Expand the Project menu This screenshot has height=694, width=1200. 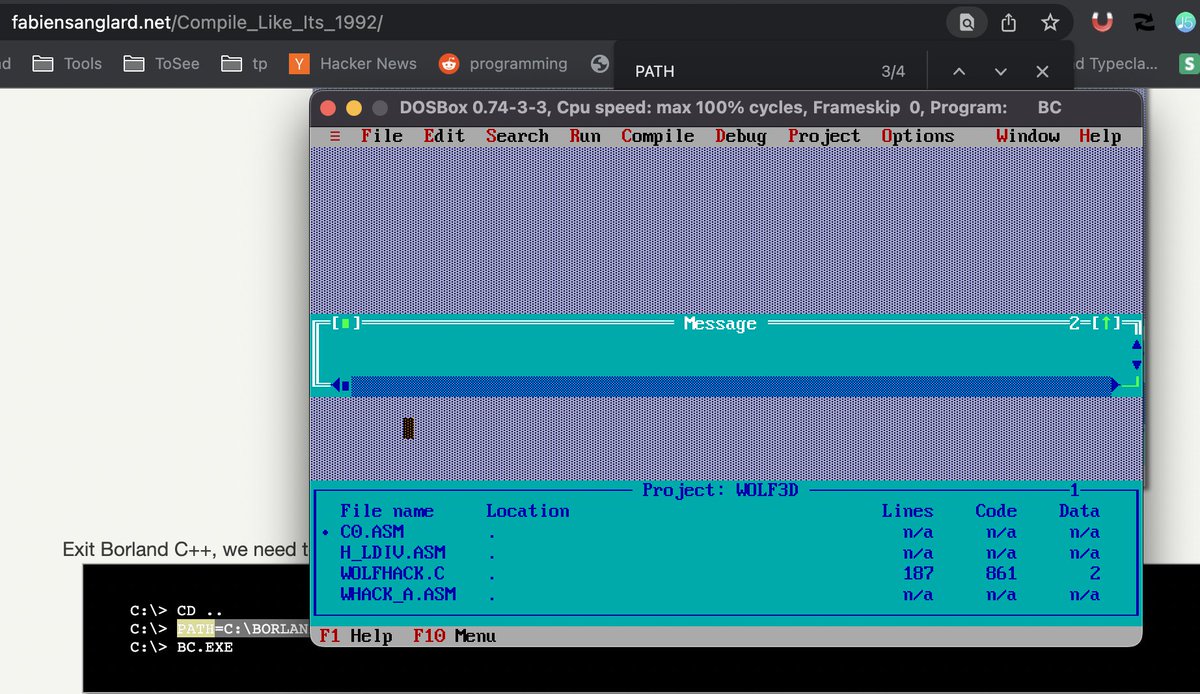(823, 137)
